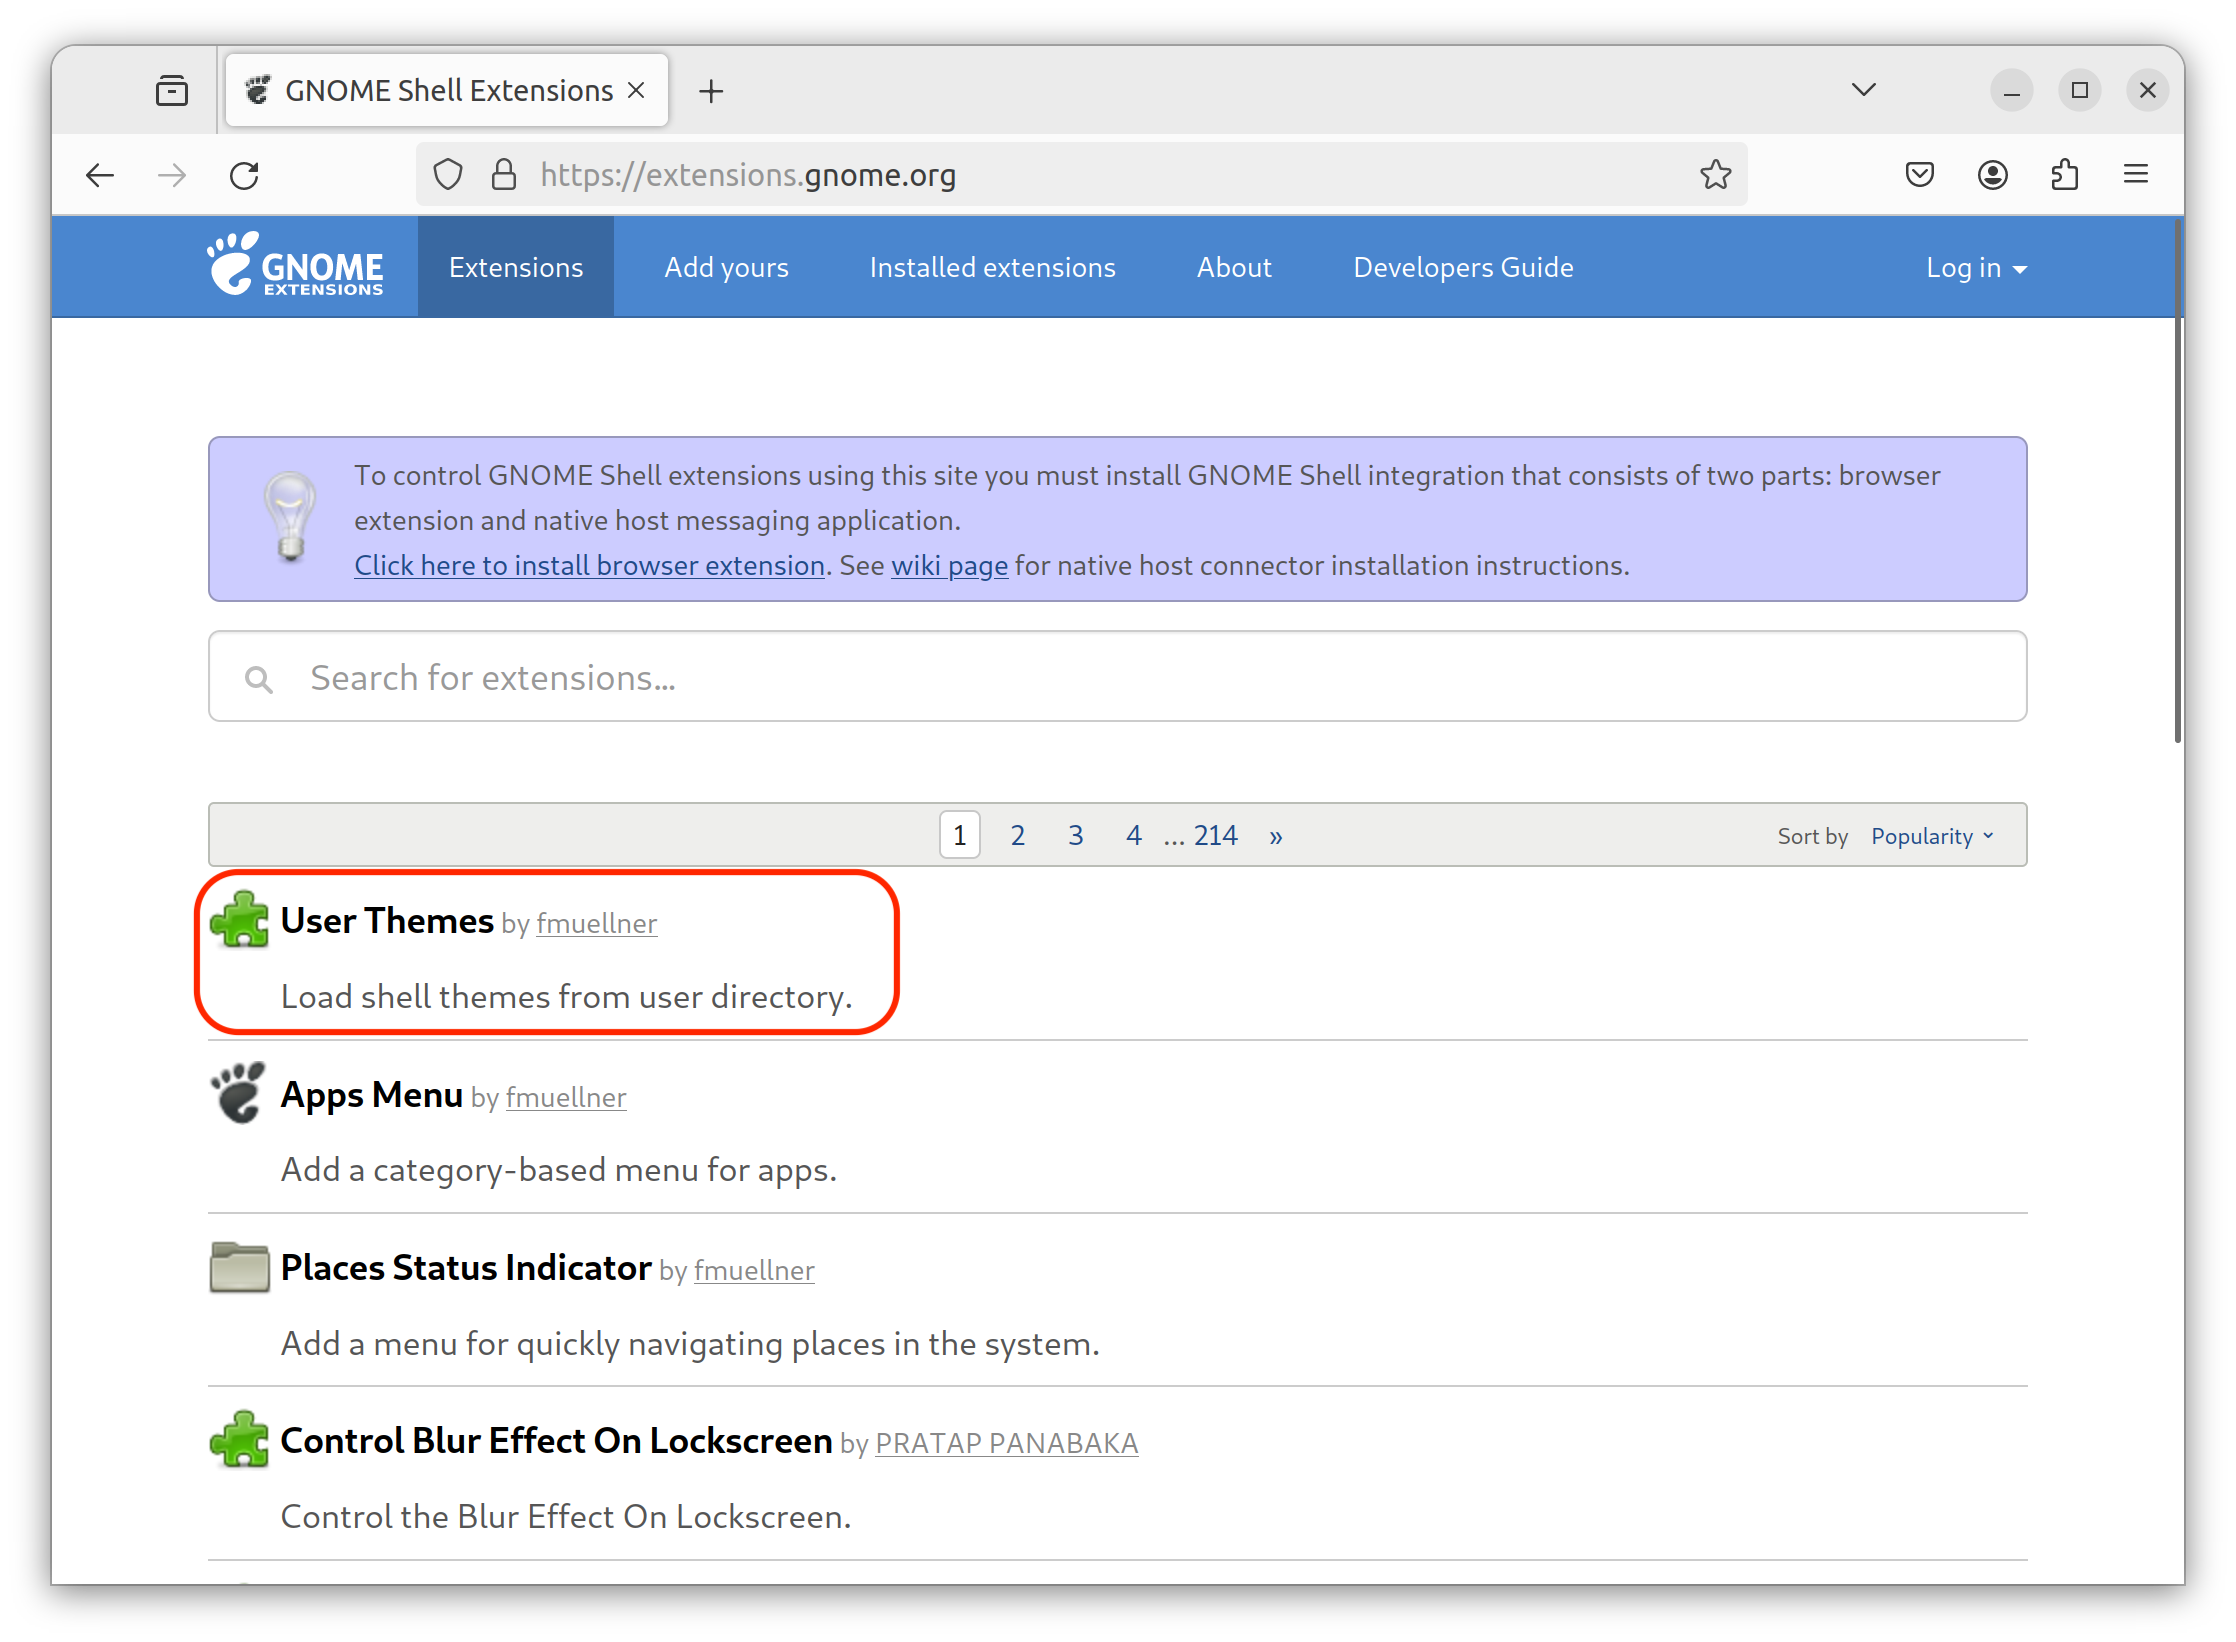Open the Installed extensions menu item
Viewport: 2236px width, 1642px height.
pos(992,268)
